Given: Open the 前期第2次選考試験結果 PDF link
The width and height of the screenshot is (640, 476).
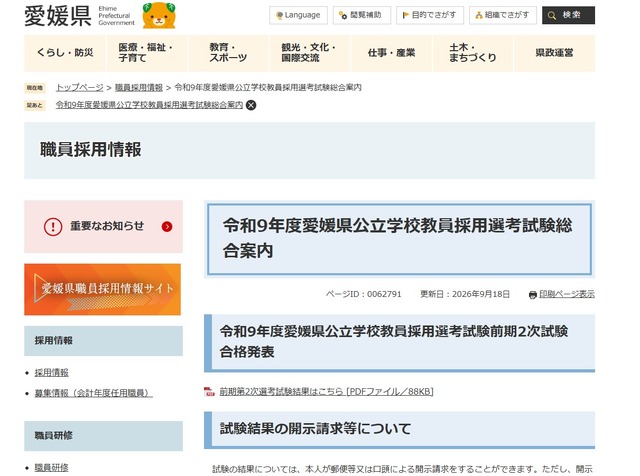Looking at the screenshot, I should (x=326, y=391).
